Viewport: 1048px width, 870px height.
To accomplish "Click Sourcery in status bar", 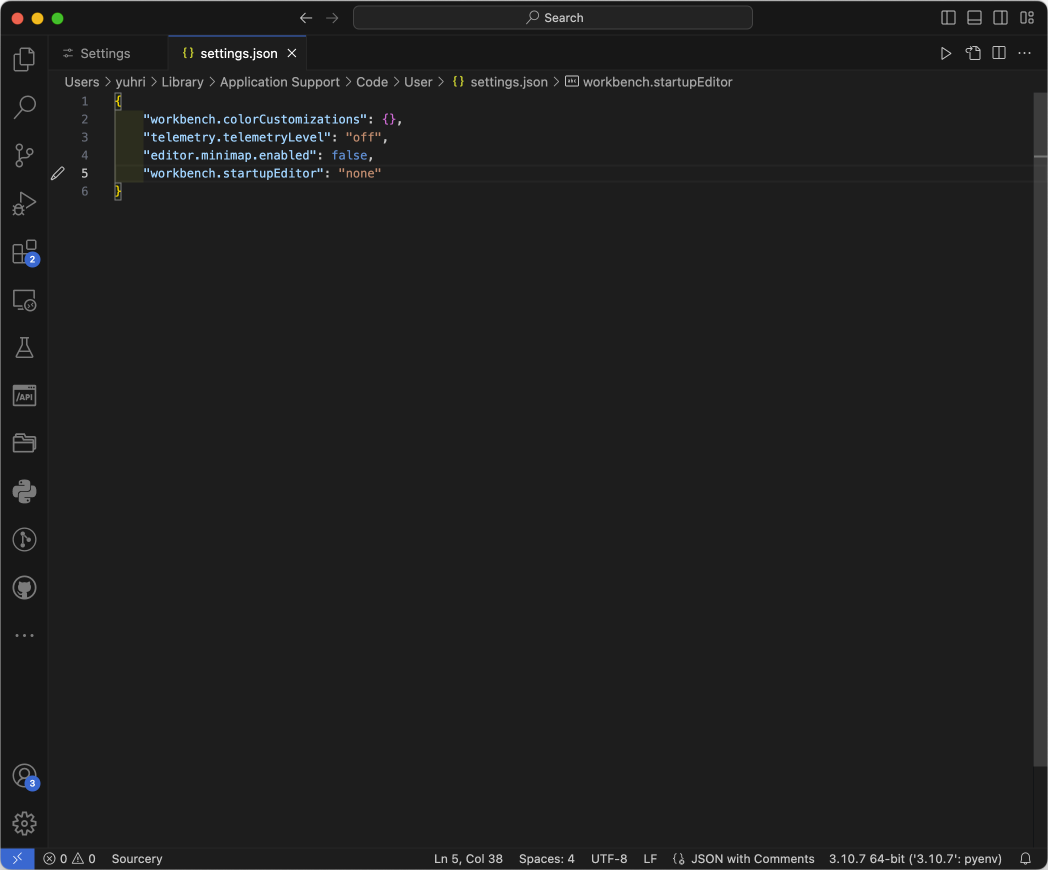I will coord(137,859).
